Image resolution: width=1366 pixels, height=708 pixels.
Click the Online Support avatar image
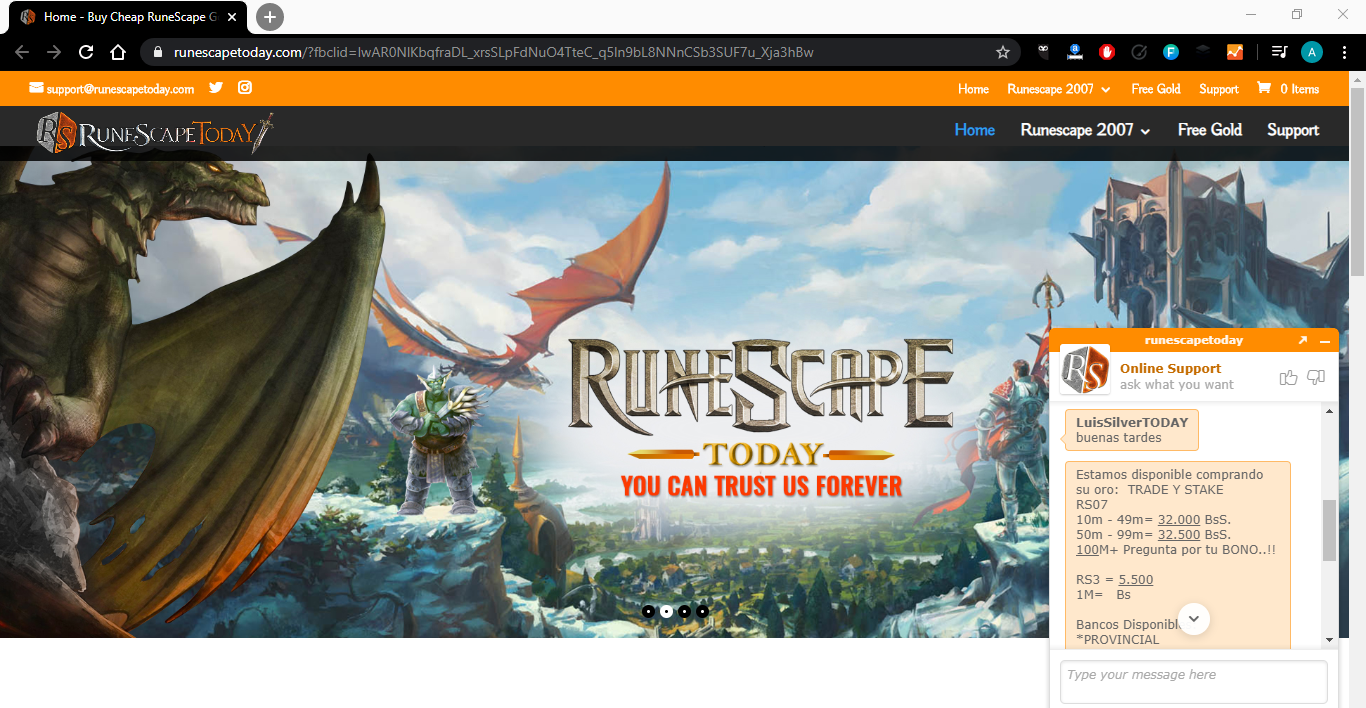pyautogui.click(x=1085, y=370)
